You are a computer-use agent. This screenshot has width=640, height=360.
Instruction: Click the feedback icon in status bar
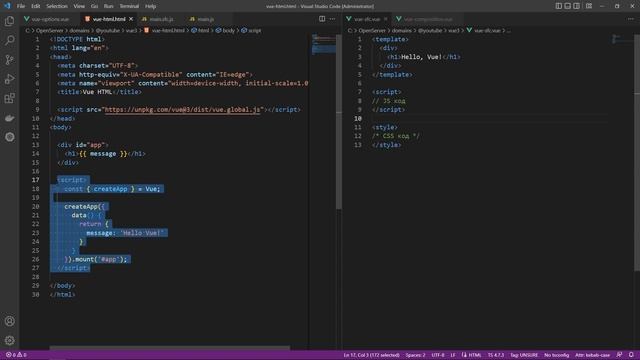(619, 355)
